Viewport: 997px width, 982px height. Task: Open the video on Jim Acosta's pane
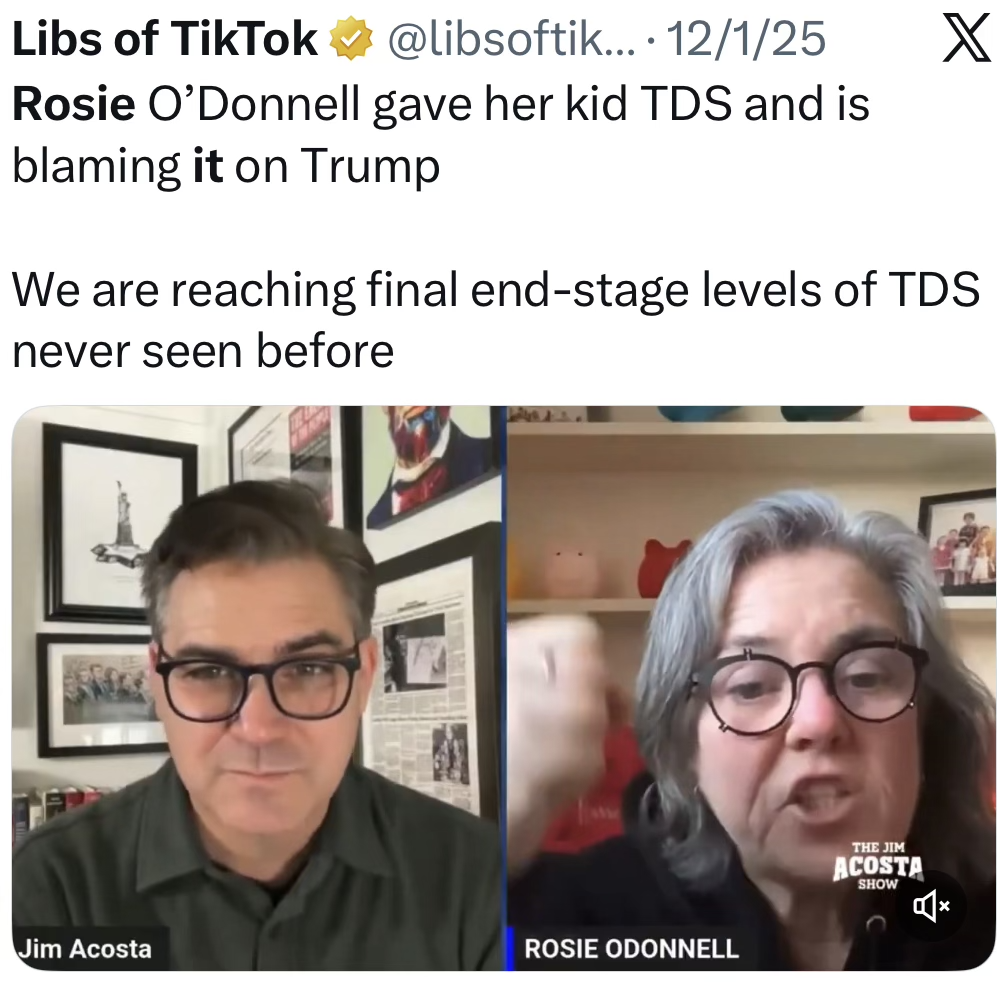click(259, 688)
